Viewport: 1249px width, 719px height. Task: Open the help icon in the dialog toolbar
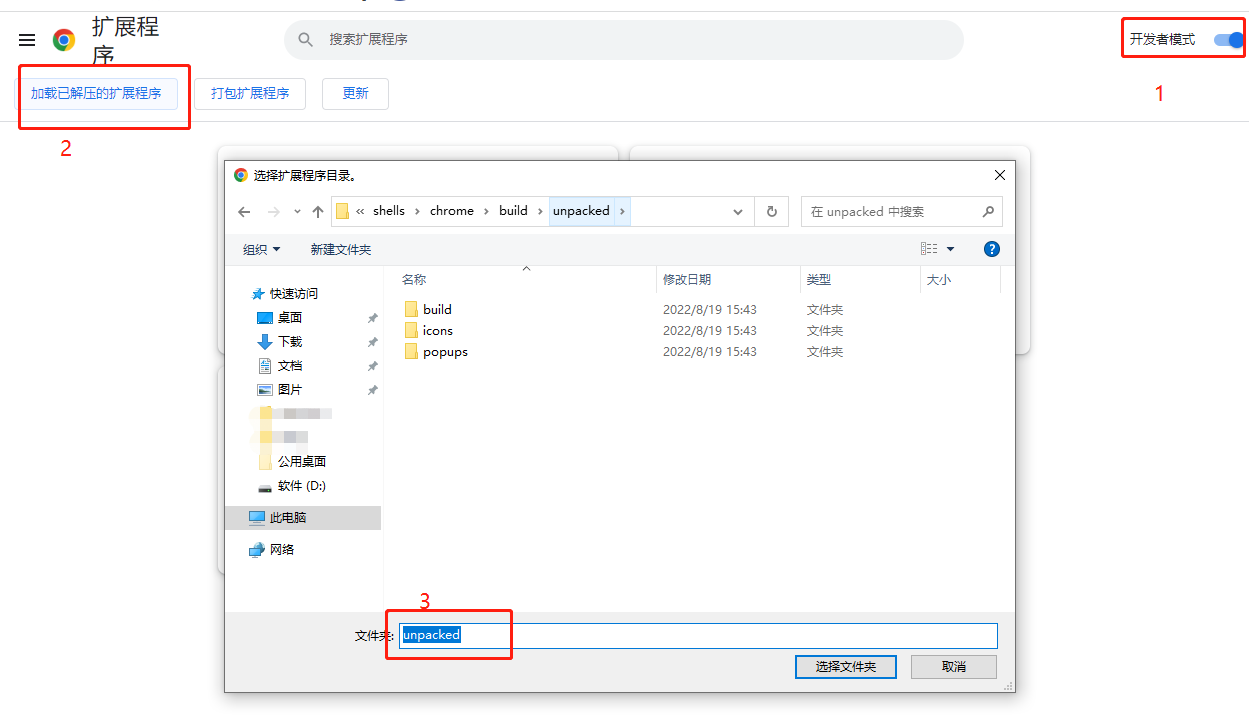coord(991,248)
